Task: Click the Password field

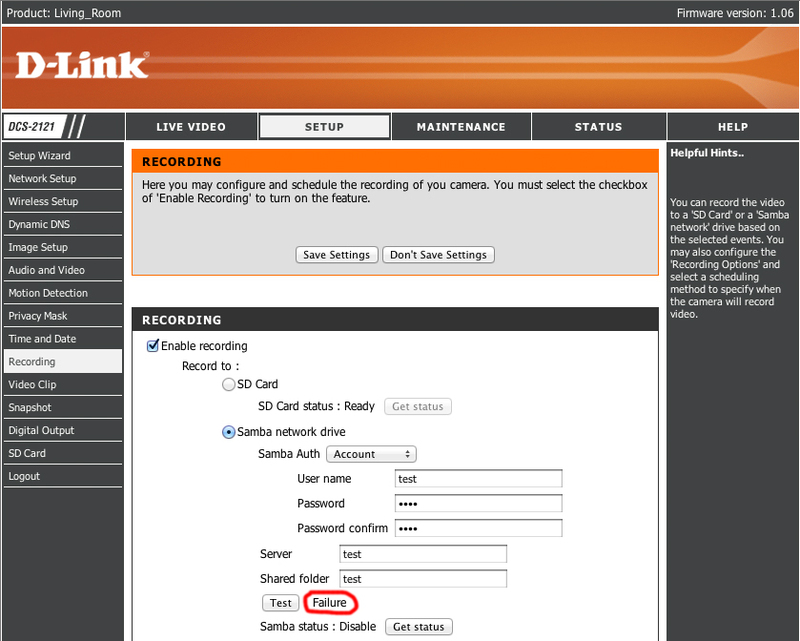Action: 479,503
